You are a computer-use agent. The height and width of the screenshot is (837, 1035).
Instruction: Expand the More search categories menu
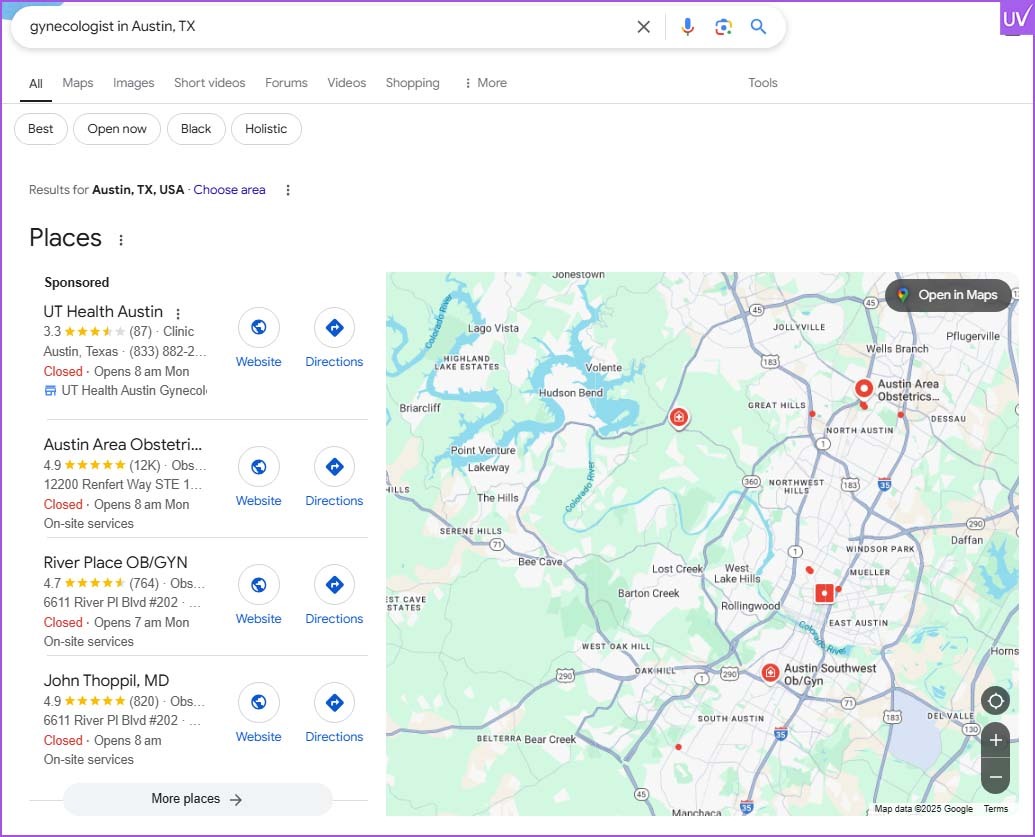pyautogui.click(x=486, y=83)
